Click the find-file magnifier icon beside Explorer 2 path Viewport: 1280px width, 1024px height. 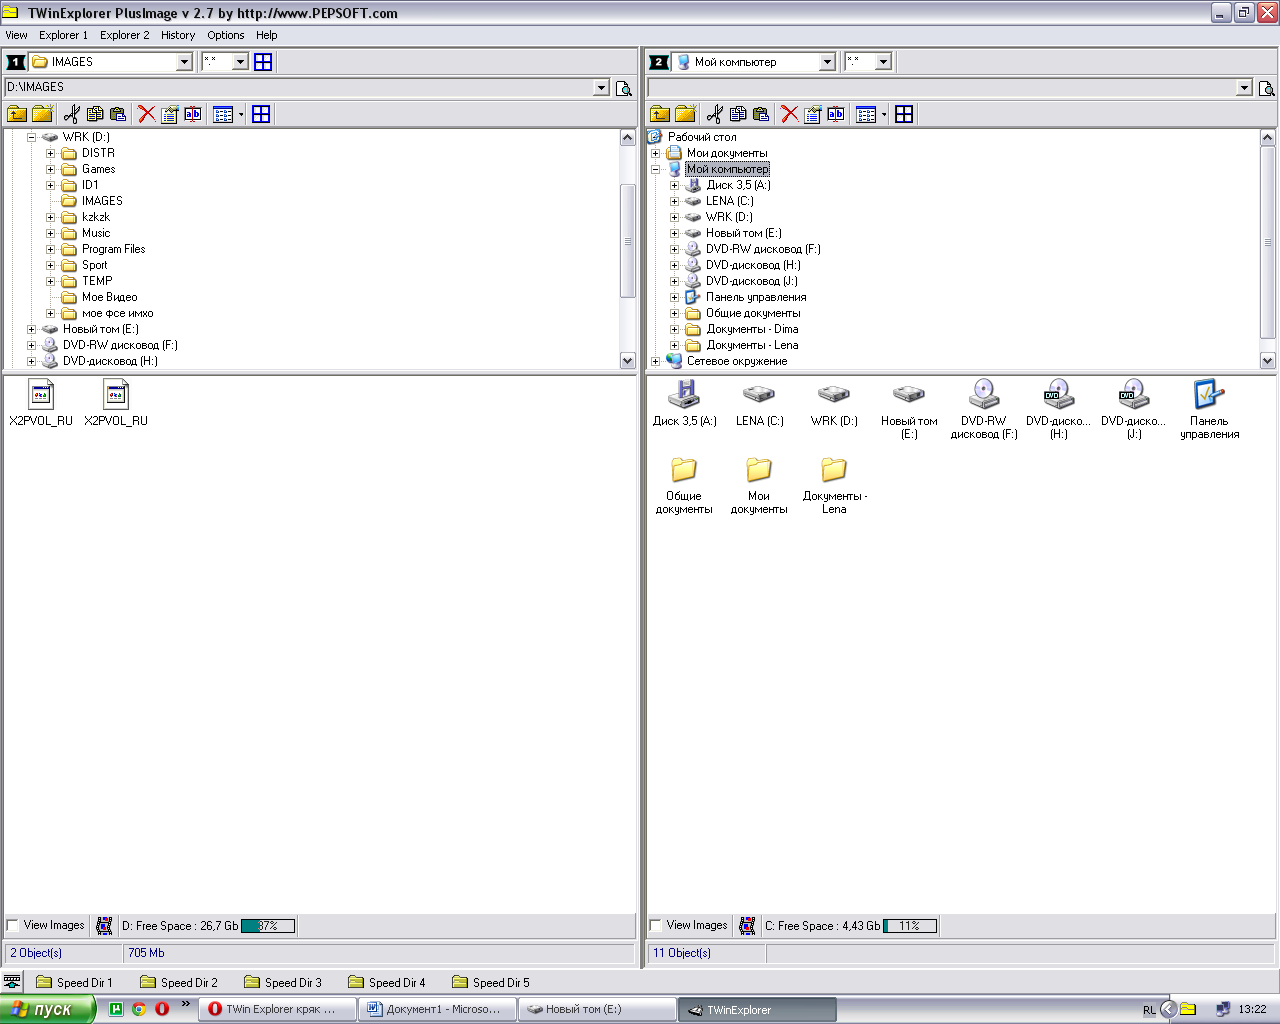point(1267,88)
